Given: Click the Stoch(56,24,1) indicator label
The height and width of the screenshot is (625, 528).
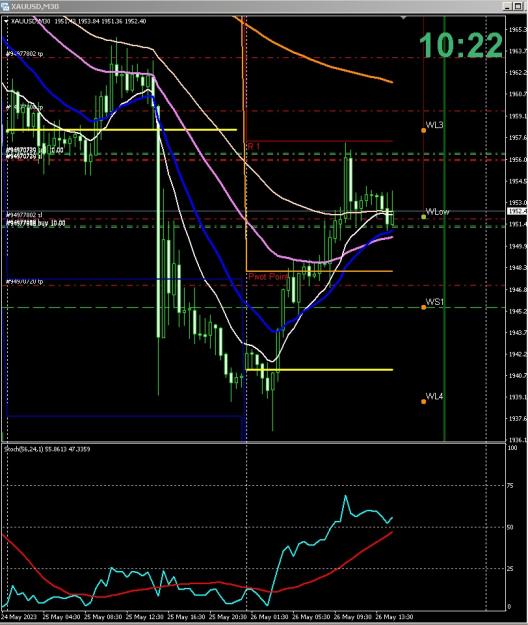Looking at the screenshot, I should coord(47,449).
